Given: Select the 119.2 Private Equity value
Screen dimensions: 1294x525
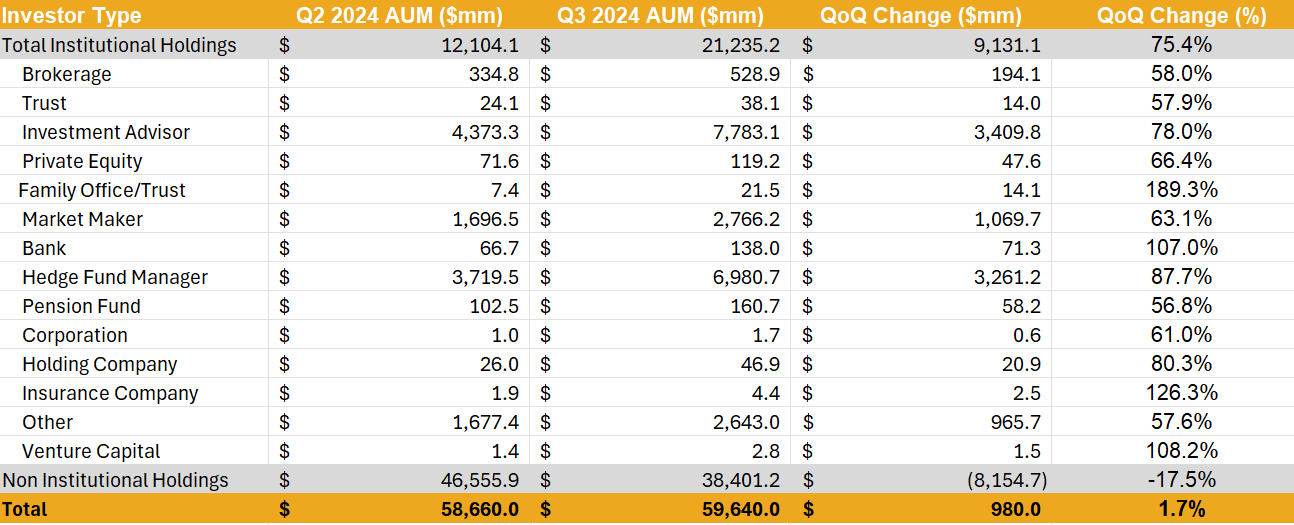Looking at the screenshot, I should (x=757, y=161).
